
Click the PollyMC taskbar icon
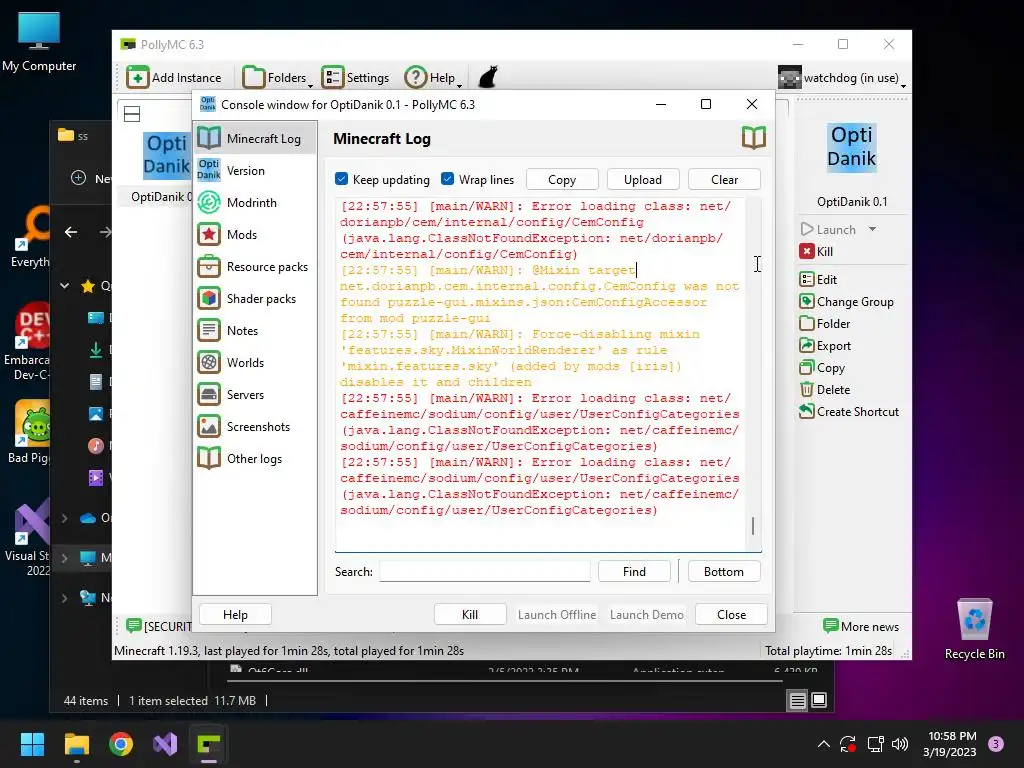(x=209, y=744)
